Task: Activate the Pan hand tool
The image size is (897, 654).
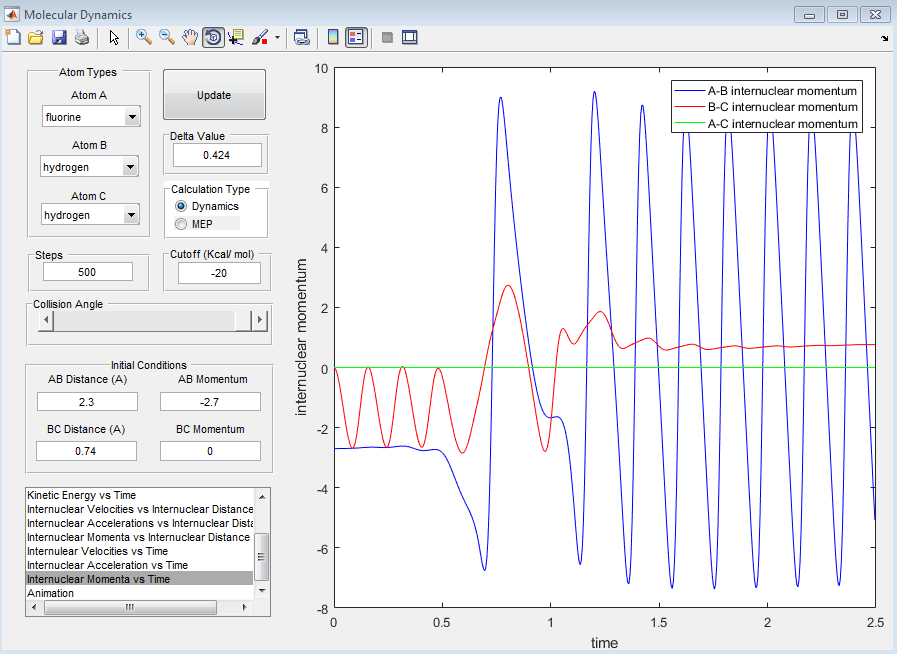Action: pyautogui.click(x=190, y=37)
